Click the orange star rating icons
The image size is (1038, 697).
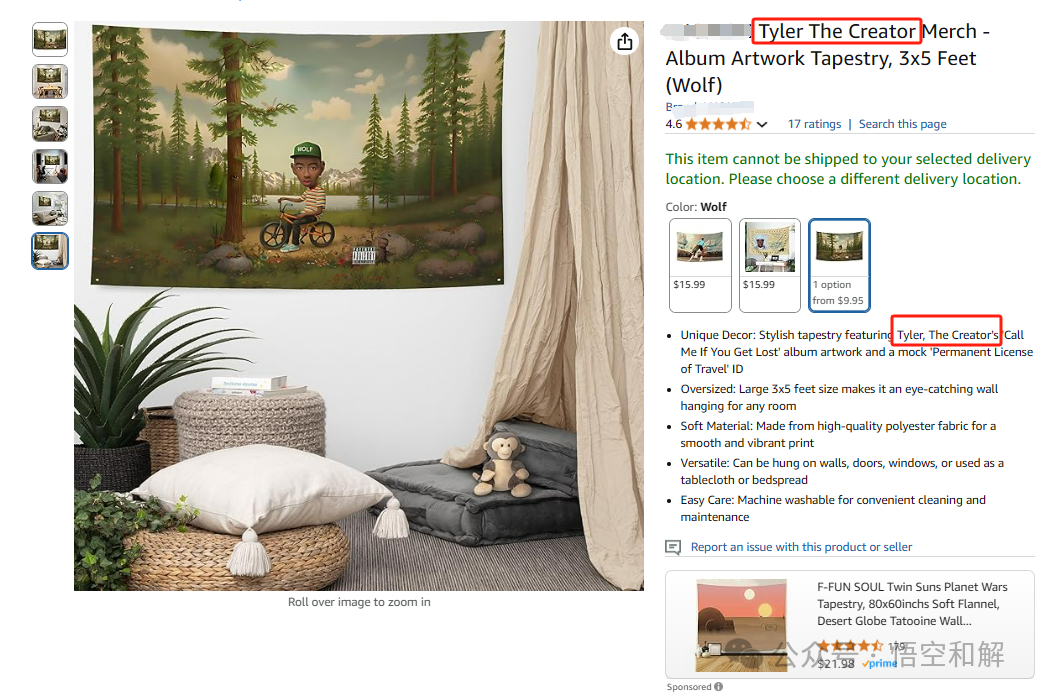(x=718, y=124)
